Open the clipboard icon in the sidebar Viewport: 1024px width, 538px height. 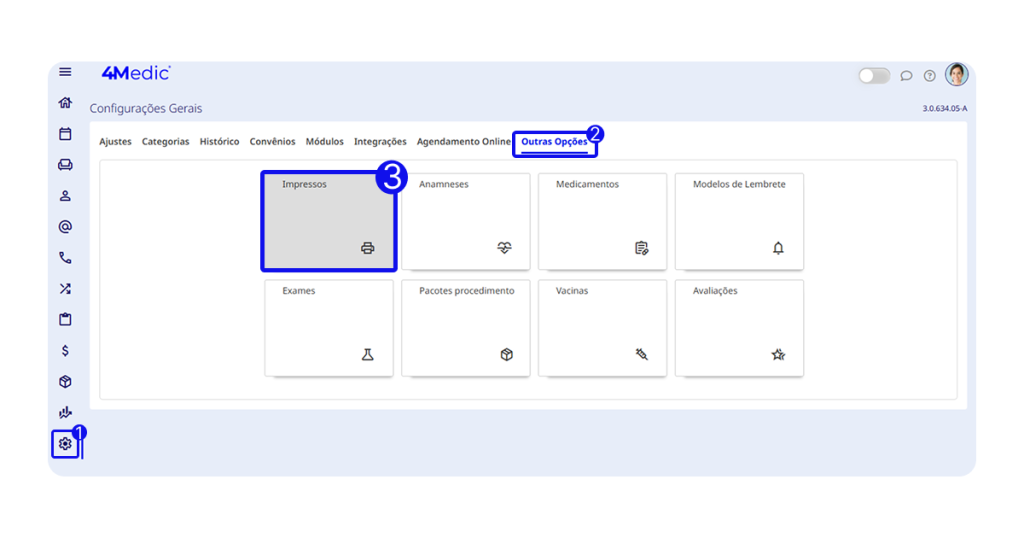(x=65, y=320)
